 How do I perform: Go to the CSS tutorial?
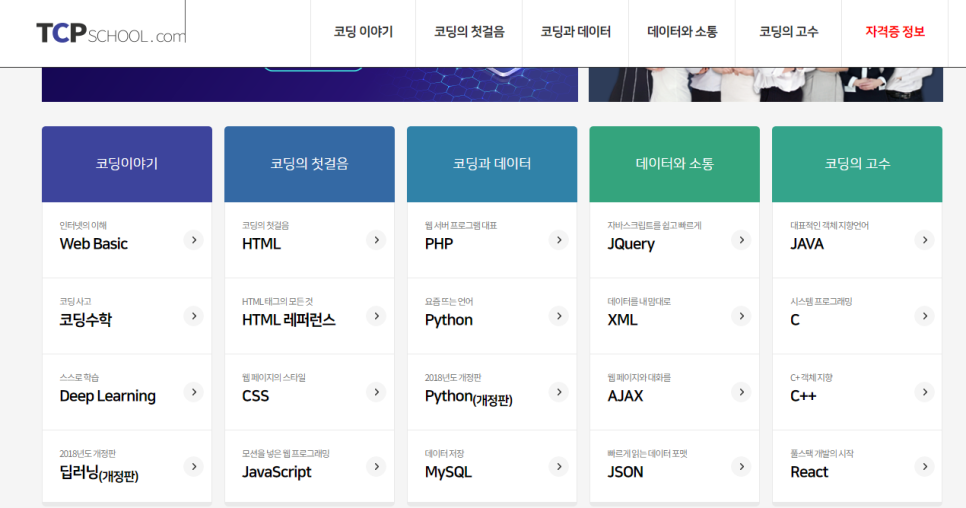pyautogui.click(x=256, y=396)
